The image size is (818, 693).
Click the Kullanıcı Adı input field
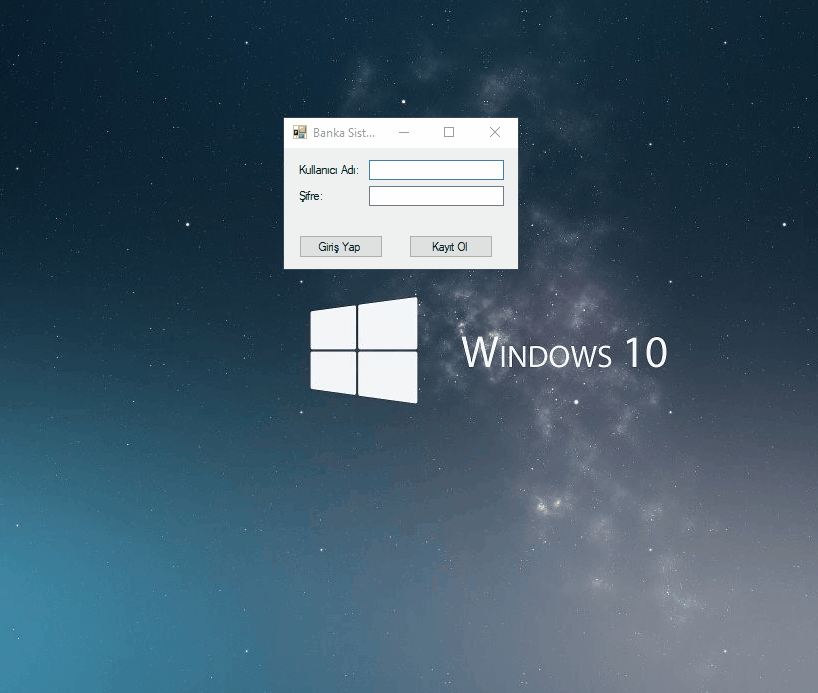436,170
